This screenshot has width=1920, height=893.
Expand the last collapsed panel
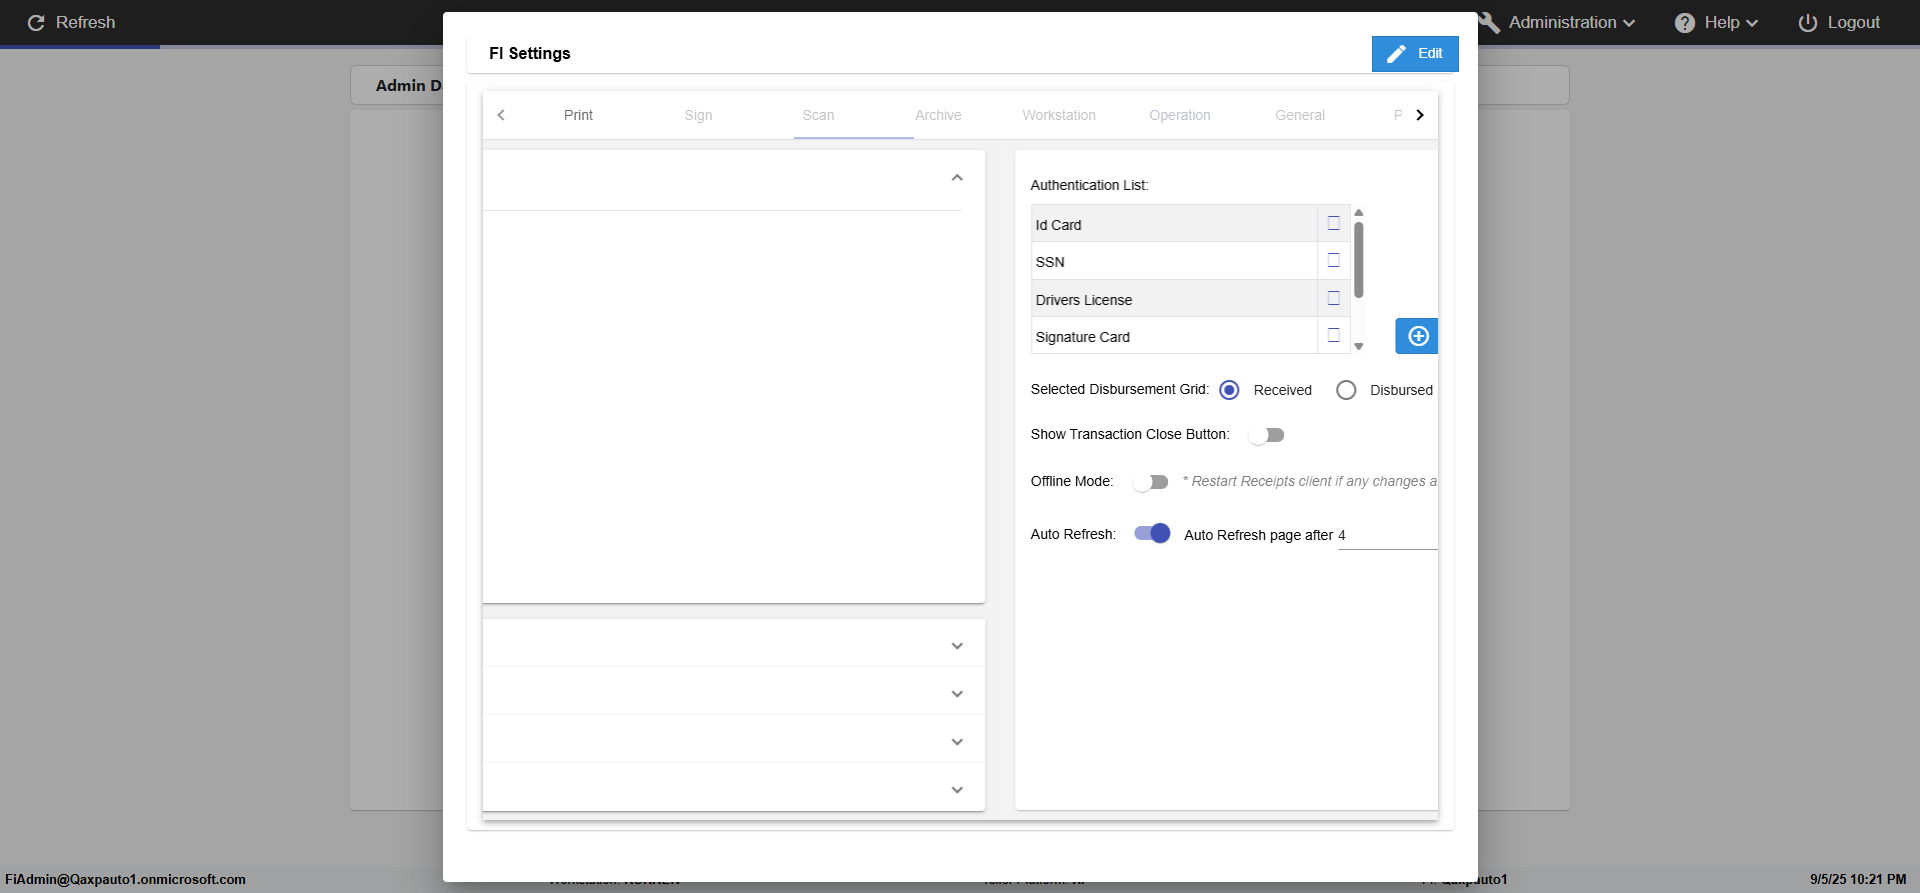[957, 790]
